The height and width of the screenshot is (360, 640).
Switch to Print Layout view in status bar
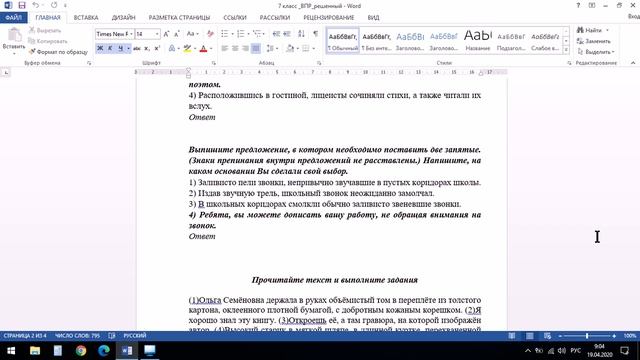click(x=529, y=336)
